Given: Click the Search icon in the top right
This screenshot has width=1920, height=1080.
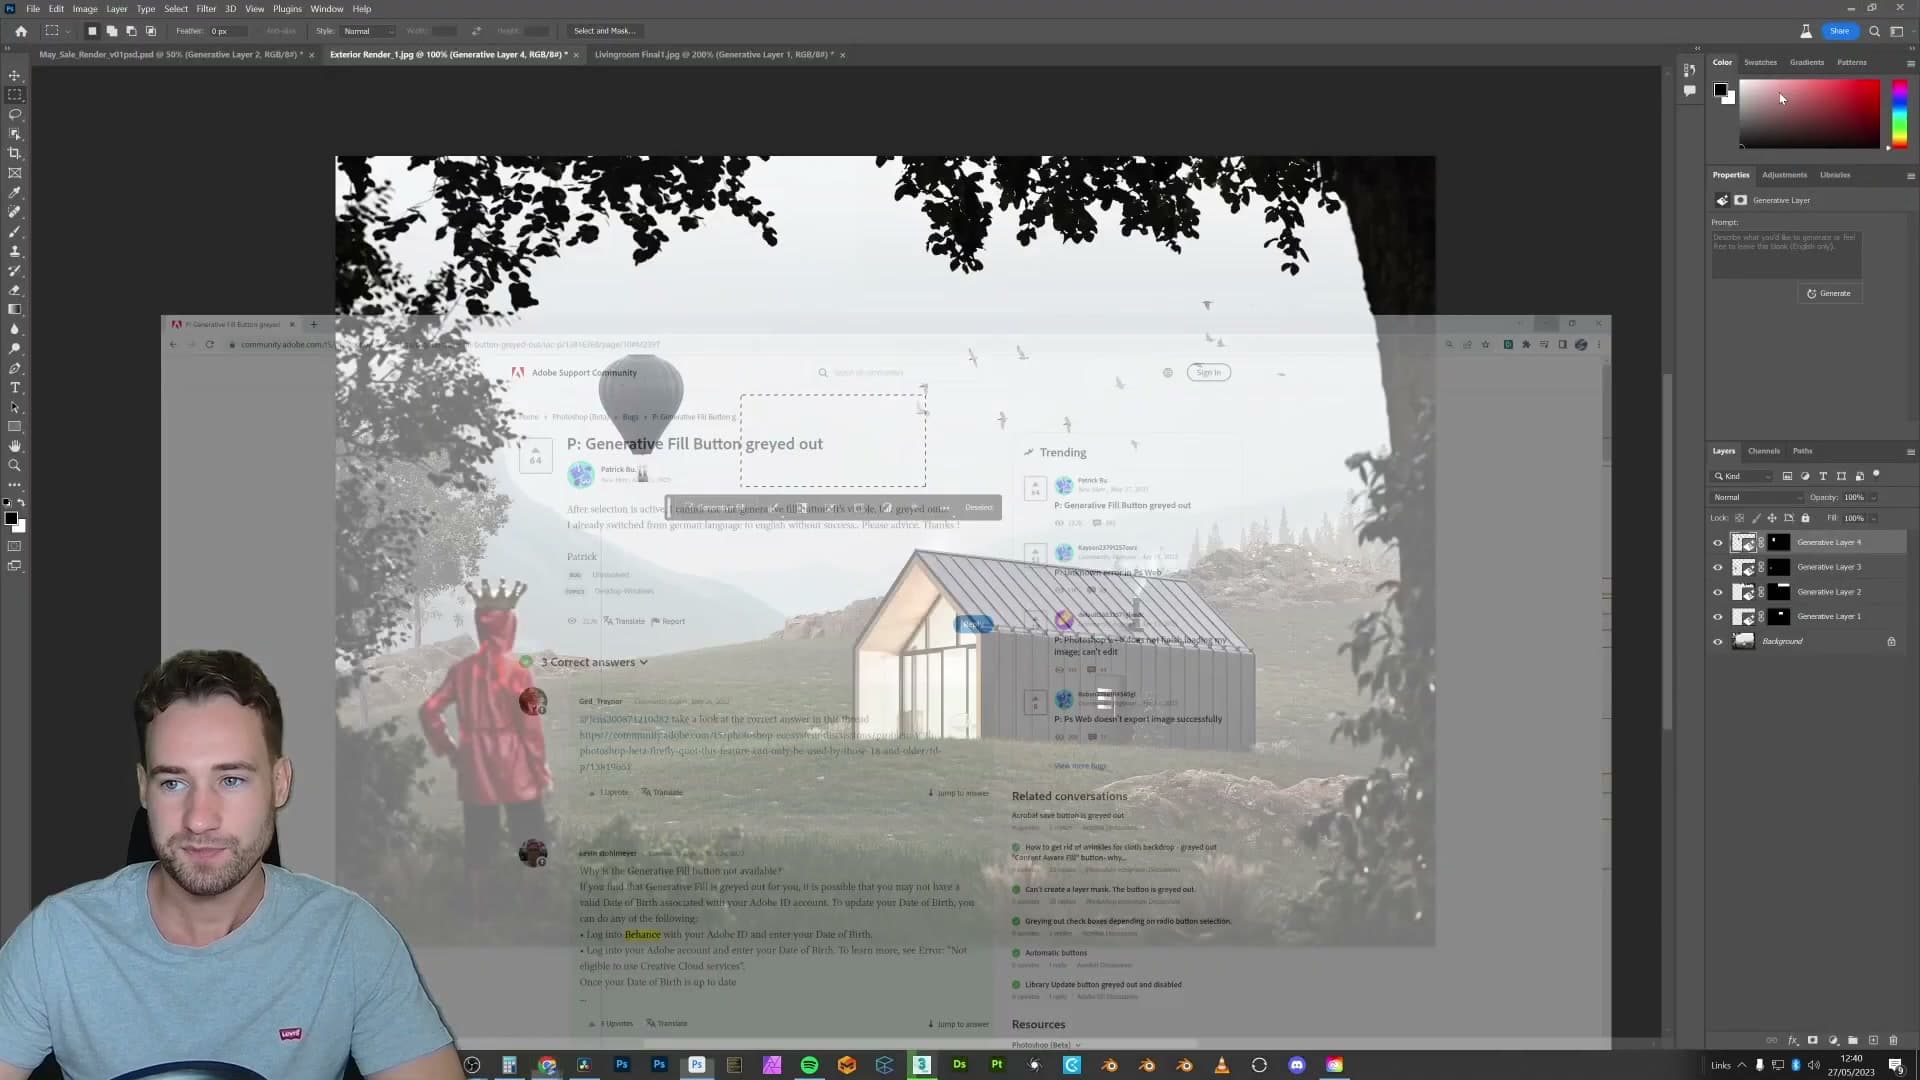Looking at the screenshot, I should [1875, 31].
